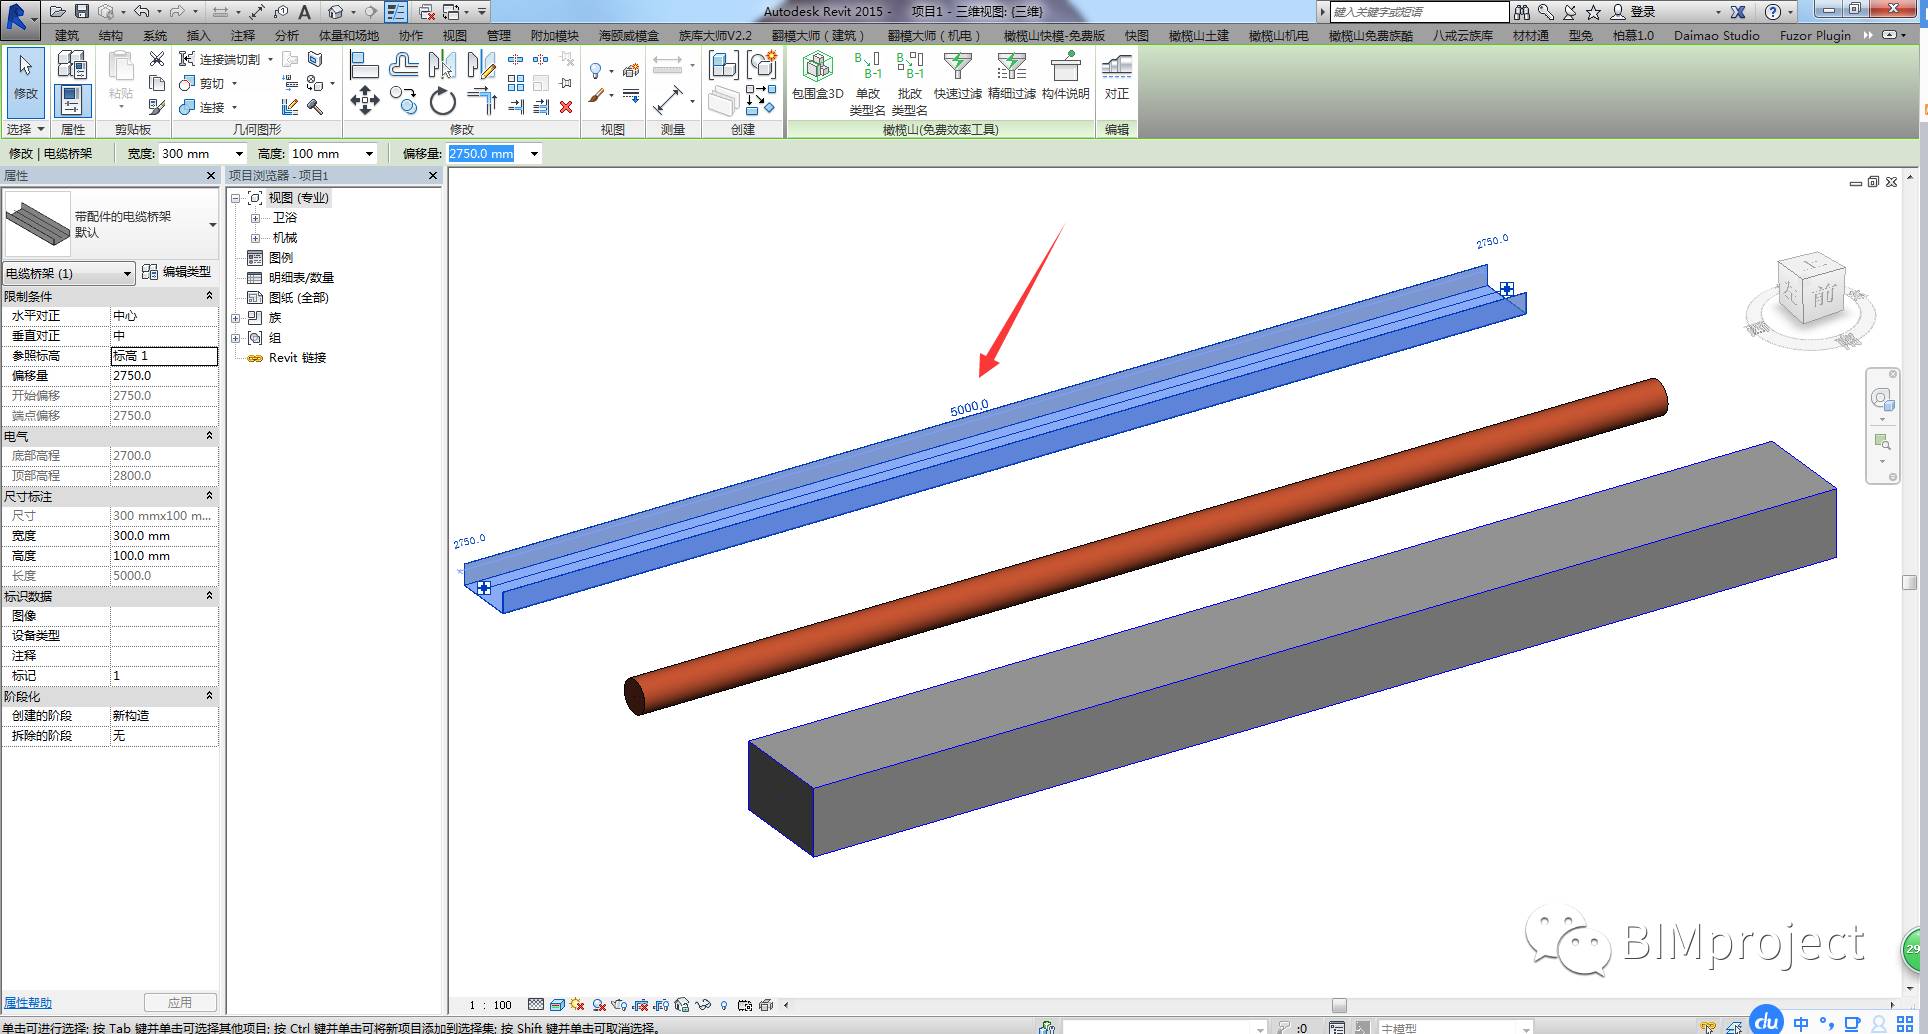This screenshot has height=1034, width=1928.
Task: Click the 快速过滤 filter icon
Action: pyautogui.click(x=958, y=76)
